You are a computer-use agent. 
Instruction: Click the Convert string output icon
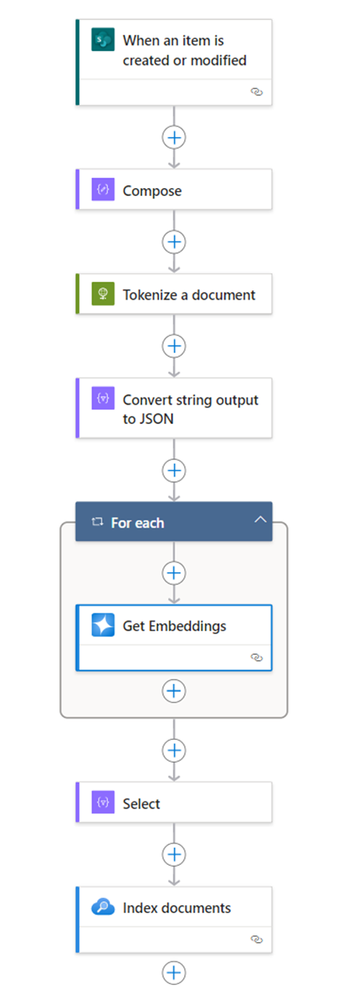103,399
